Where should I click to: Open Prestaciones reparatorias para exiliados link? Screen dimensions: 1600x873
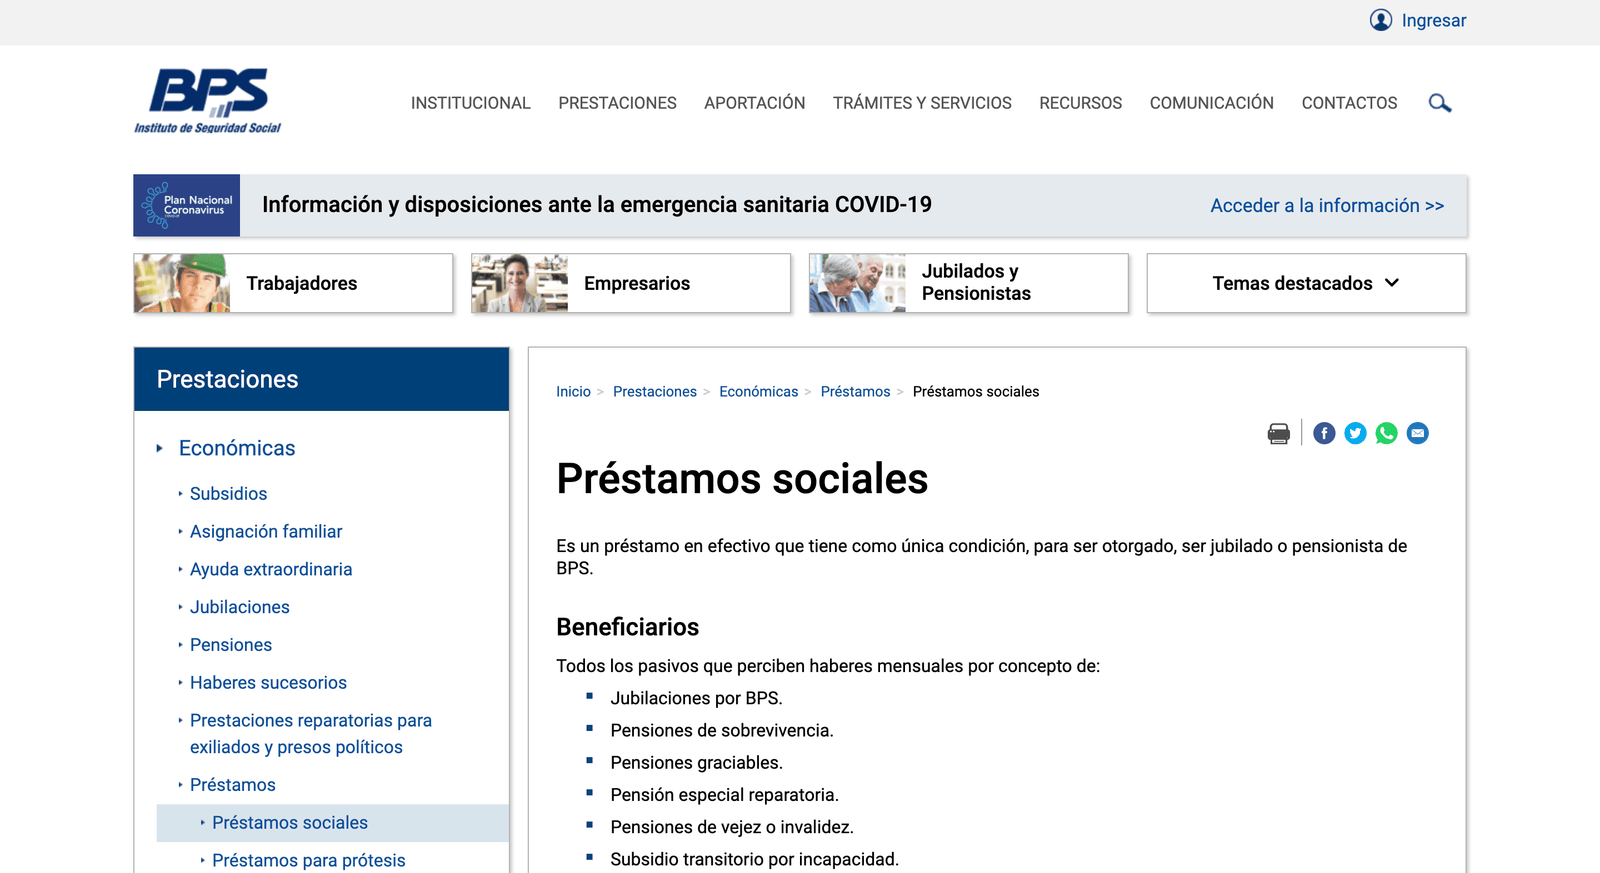(311, 734)
